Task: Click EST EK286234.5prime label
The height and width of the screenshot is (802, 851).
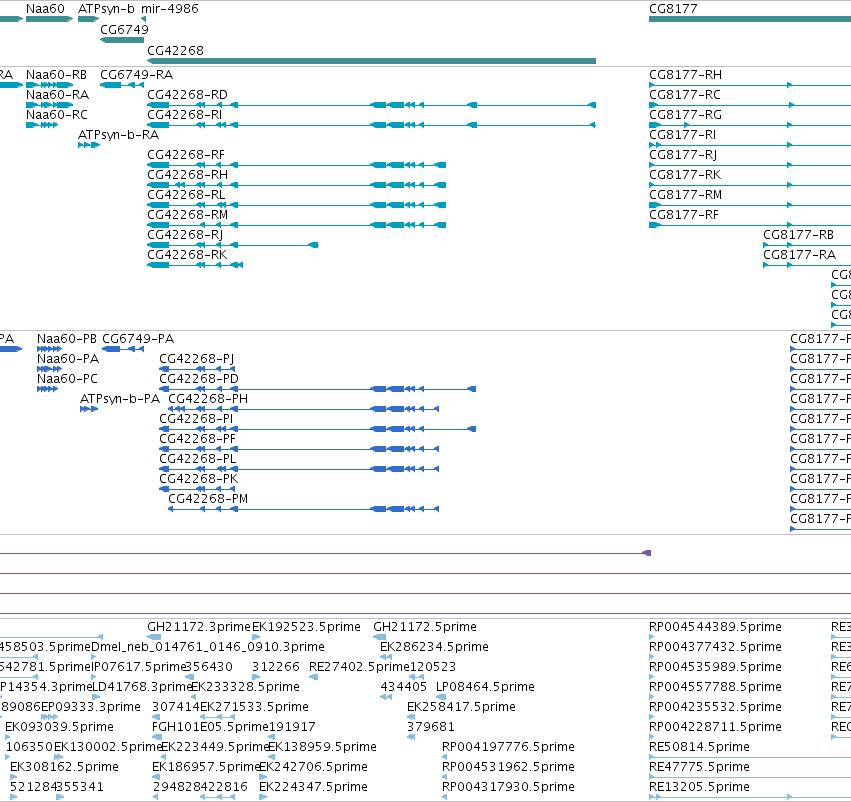Action: 434,647
